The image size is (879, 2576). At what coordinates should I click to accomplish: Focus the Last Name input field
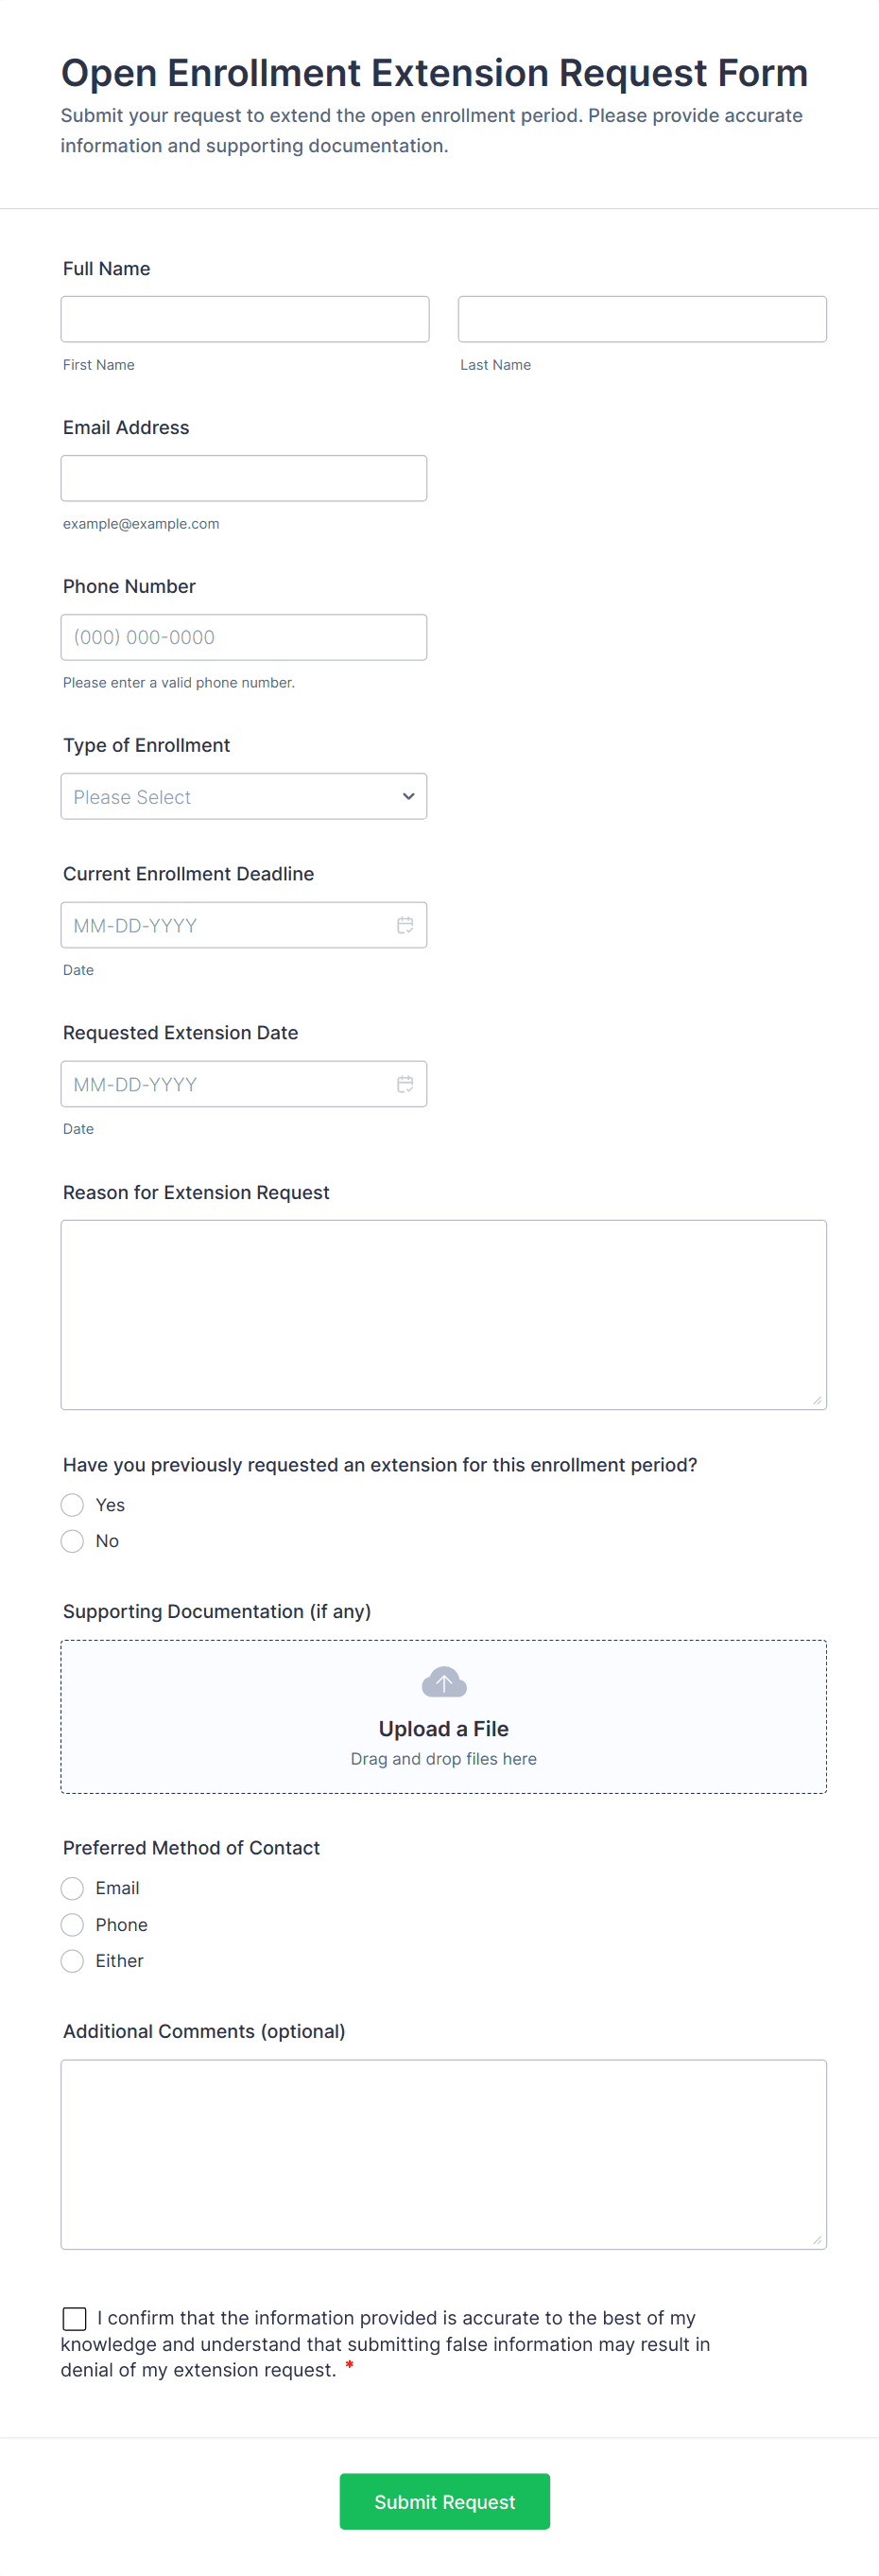[x=642, y=319]
